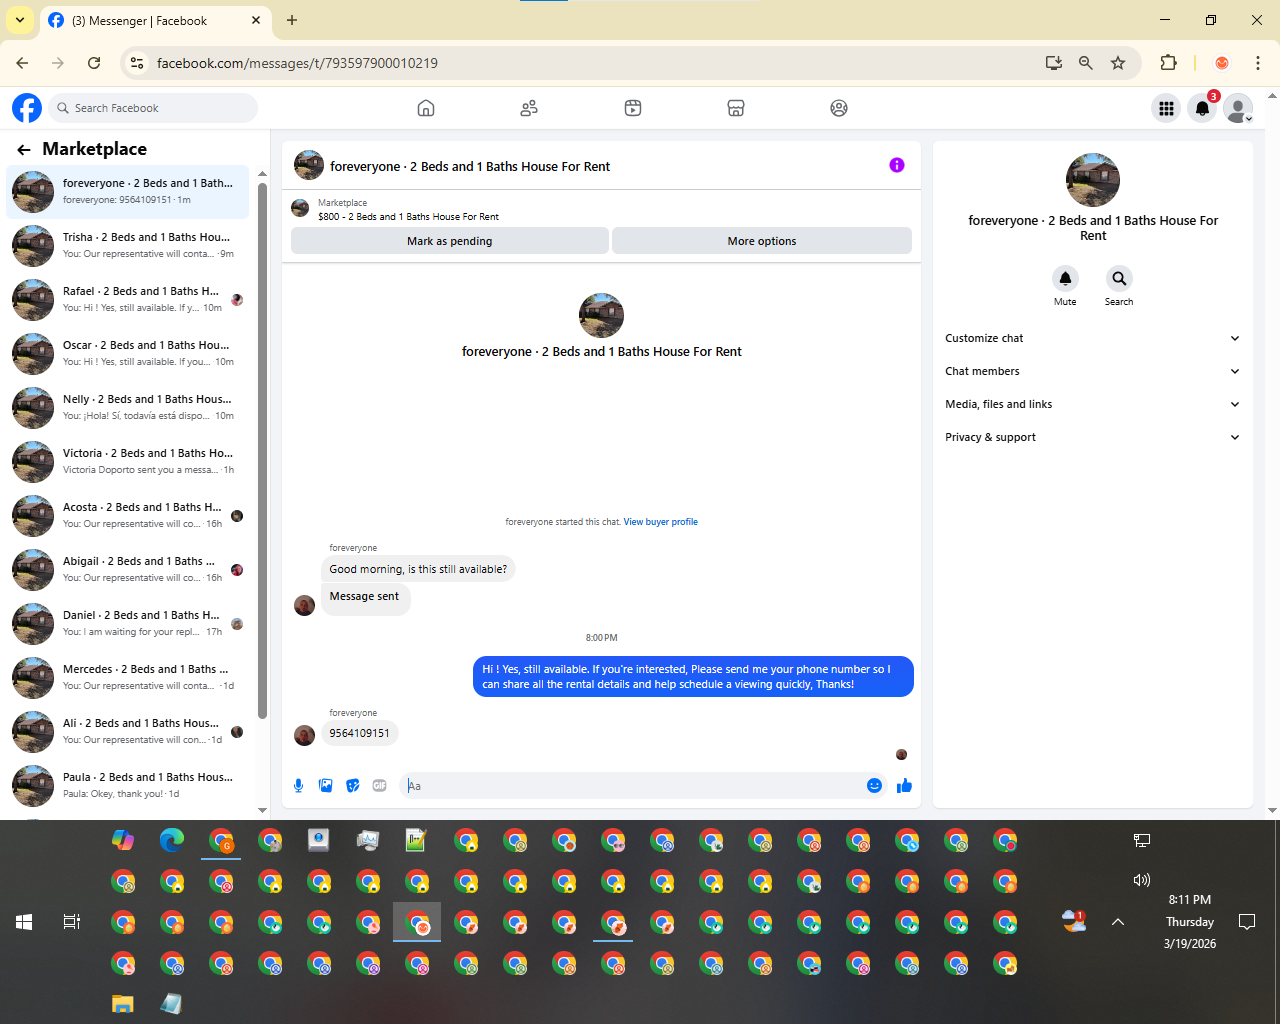The image size is (1280, 1024).
Task: Expand Media, files and links section
Action: coord(1092,404)
